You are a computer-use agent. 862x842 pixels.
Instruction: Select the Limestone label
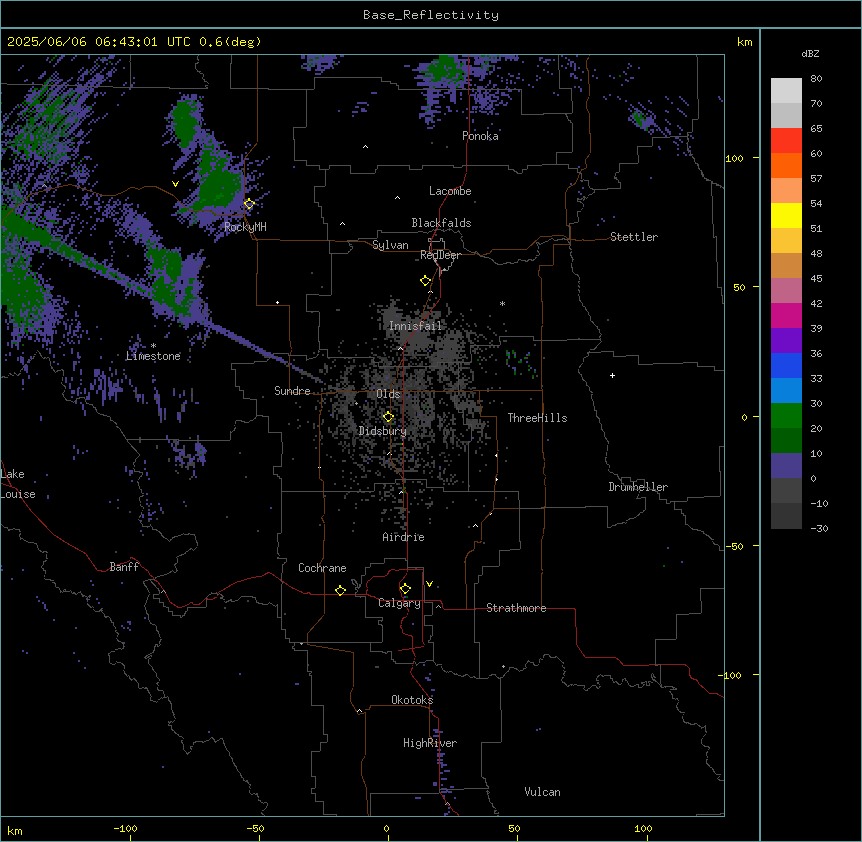point(153,356)
